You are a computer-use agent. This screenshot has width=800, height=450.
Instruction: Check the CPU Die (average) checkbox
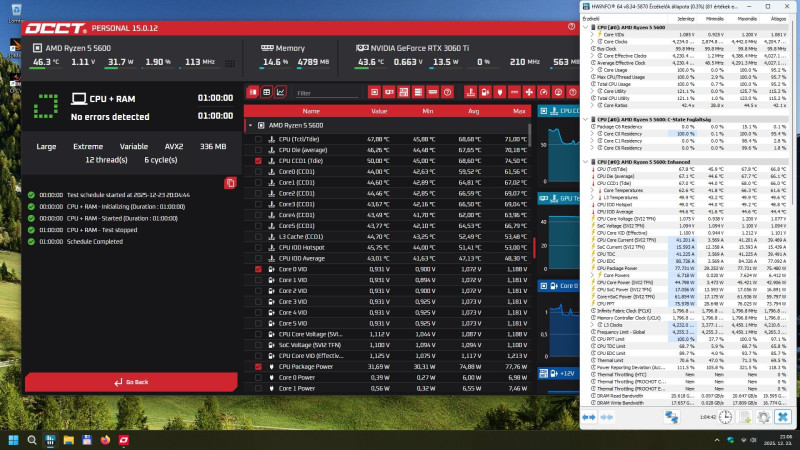258,150
